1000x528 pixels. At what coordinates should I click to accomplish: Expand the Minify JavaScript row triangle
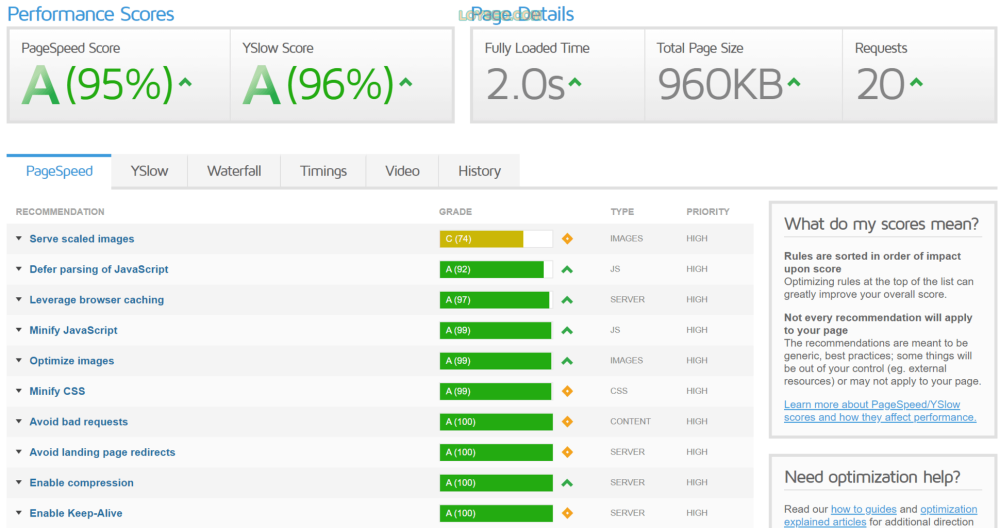[18, 330]
